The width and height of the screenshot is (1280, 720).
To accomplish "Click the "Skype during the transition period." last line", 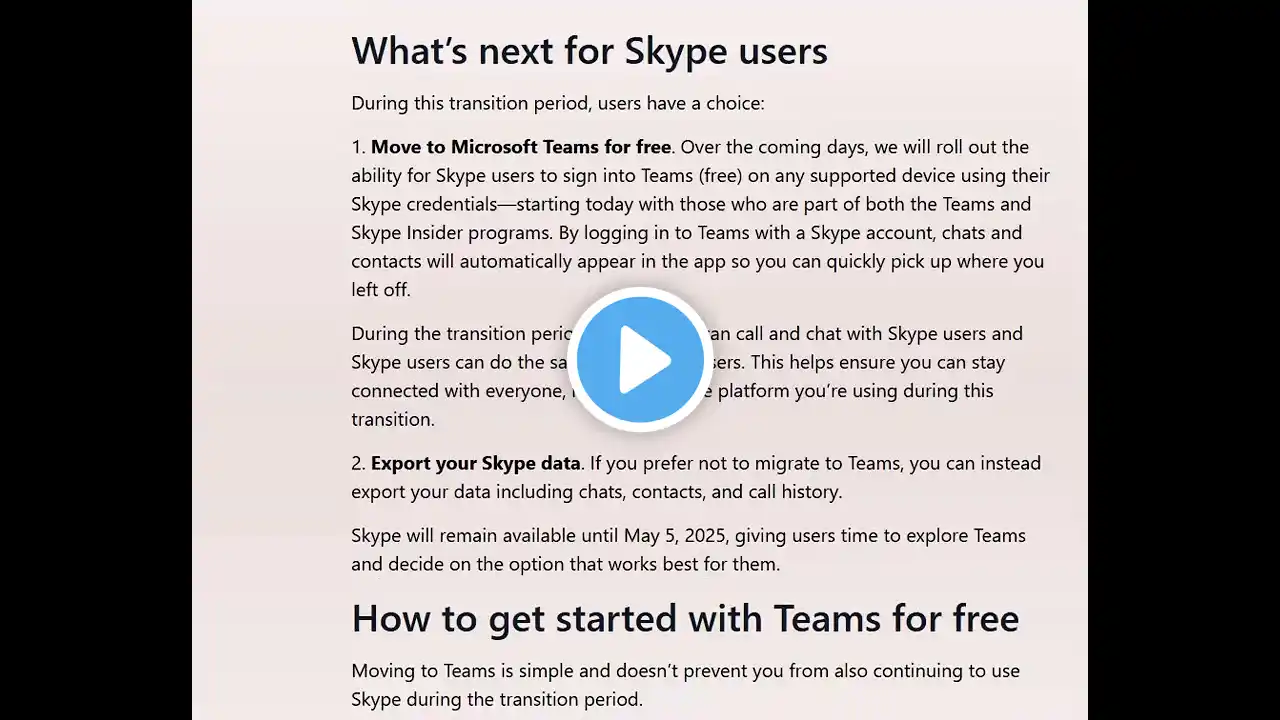I will (x=496, y=699).
